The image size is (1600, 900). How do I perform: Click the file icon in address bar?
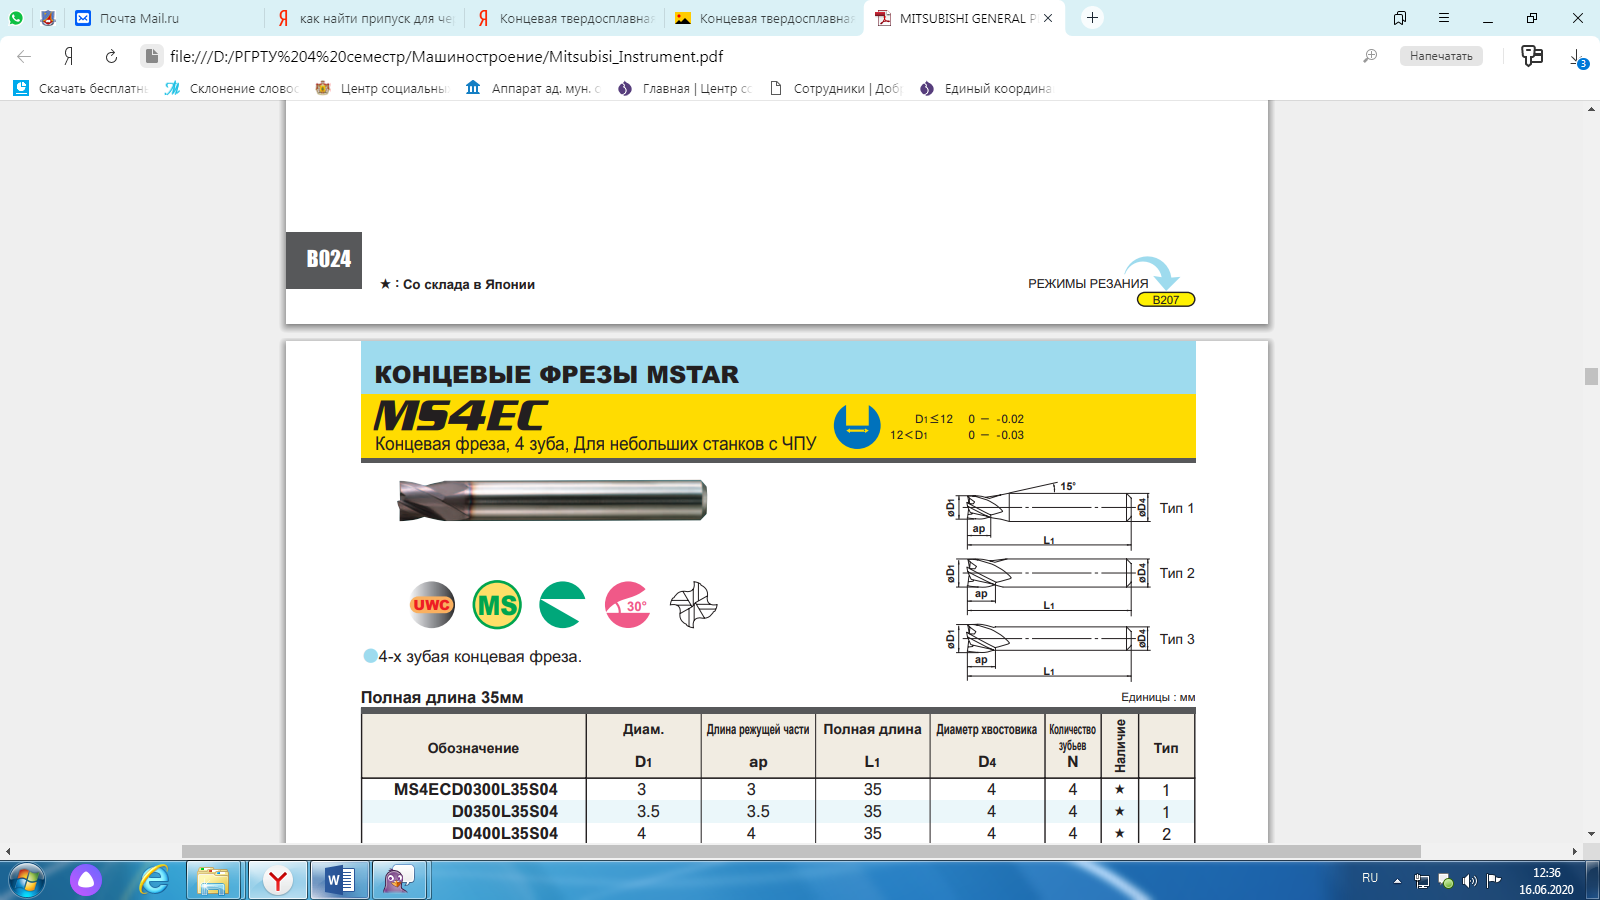click(x=151, y=56)
